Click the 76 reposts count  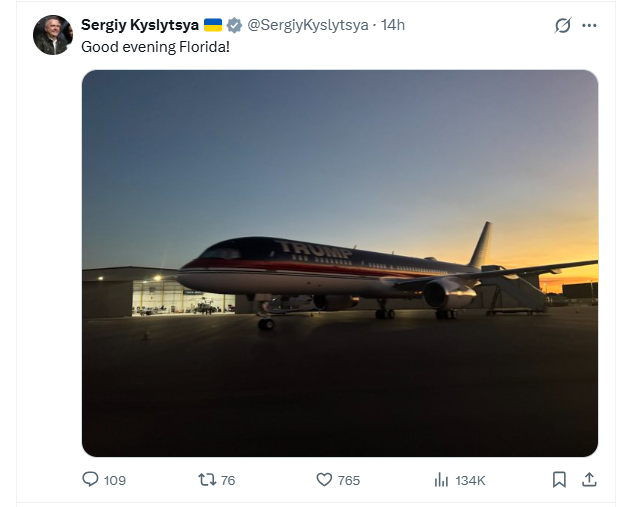(x=228, y=481)
